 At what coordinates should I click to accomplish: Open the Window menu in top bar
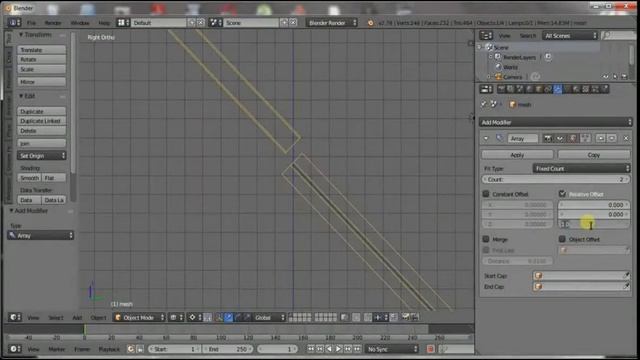[80, 23]
